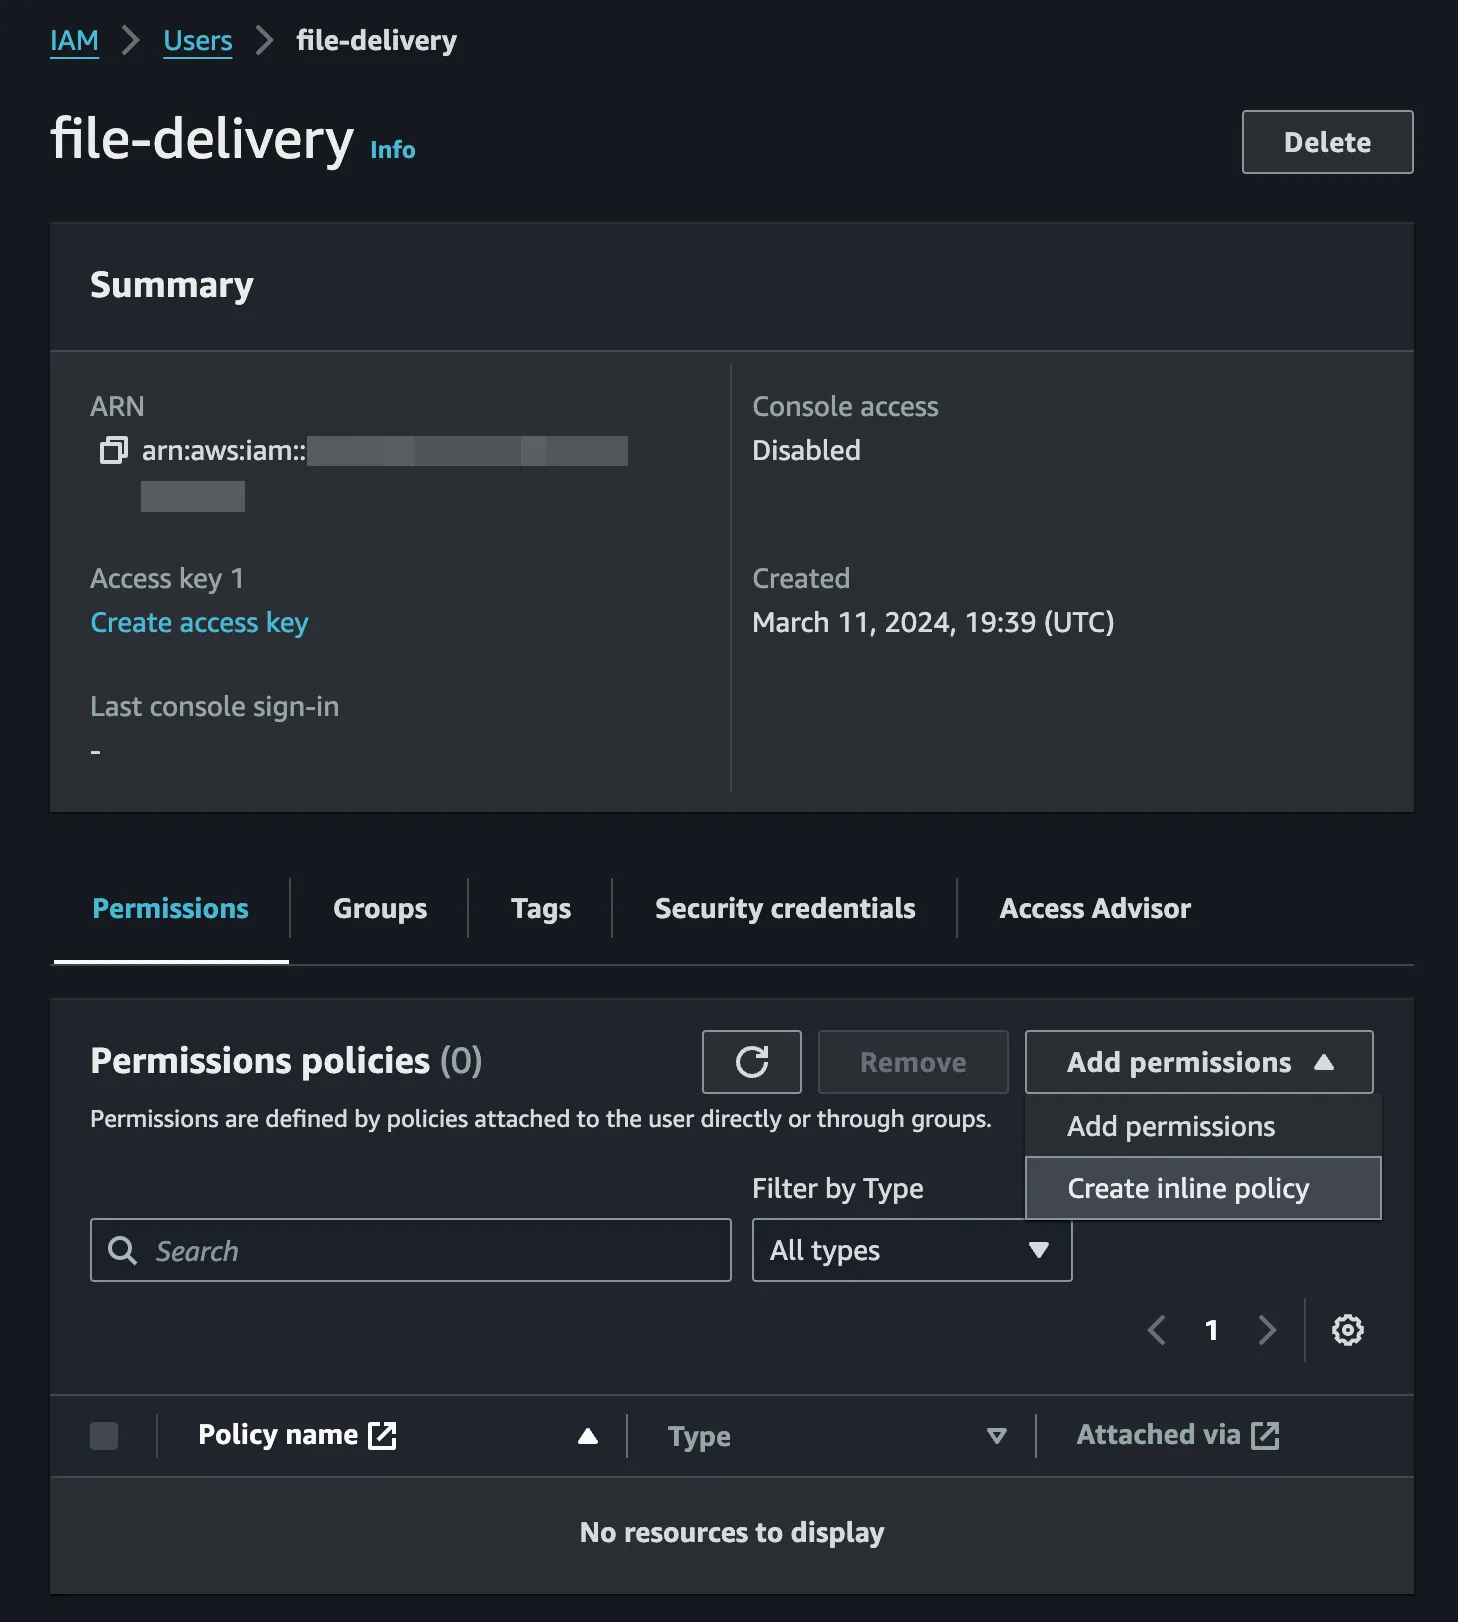Select Create inline policy menu option
This screenshot has width=1458, height=1622.
[1203, 1188]
